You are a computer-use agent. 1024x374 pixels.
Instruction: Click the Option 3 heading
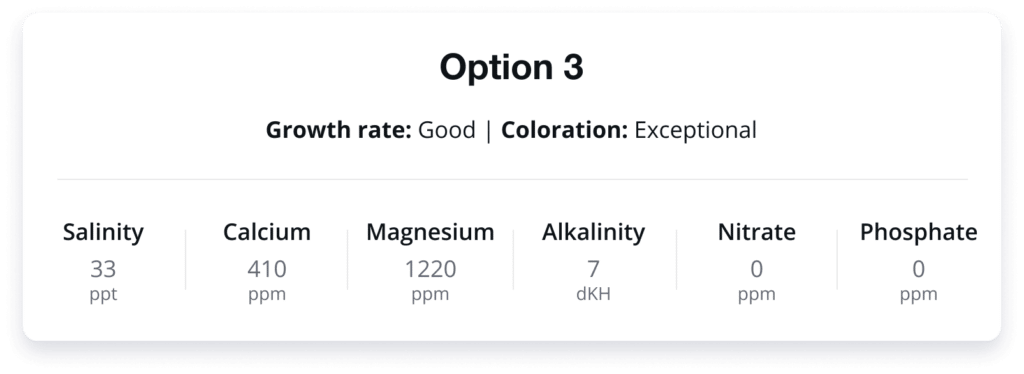tap(511, 67)
